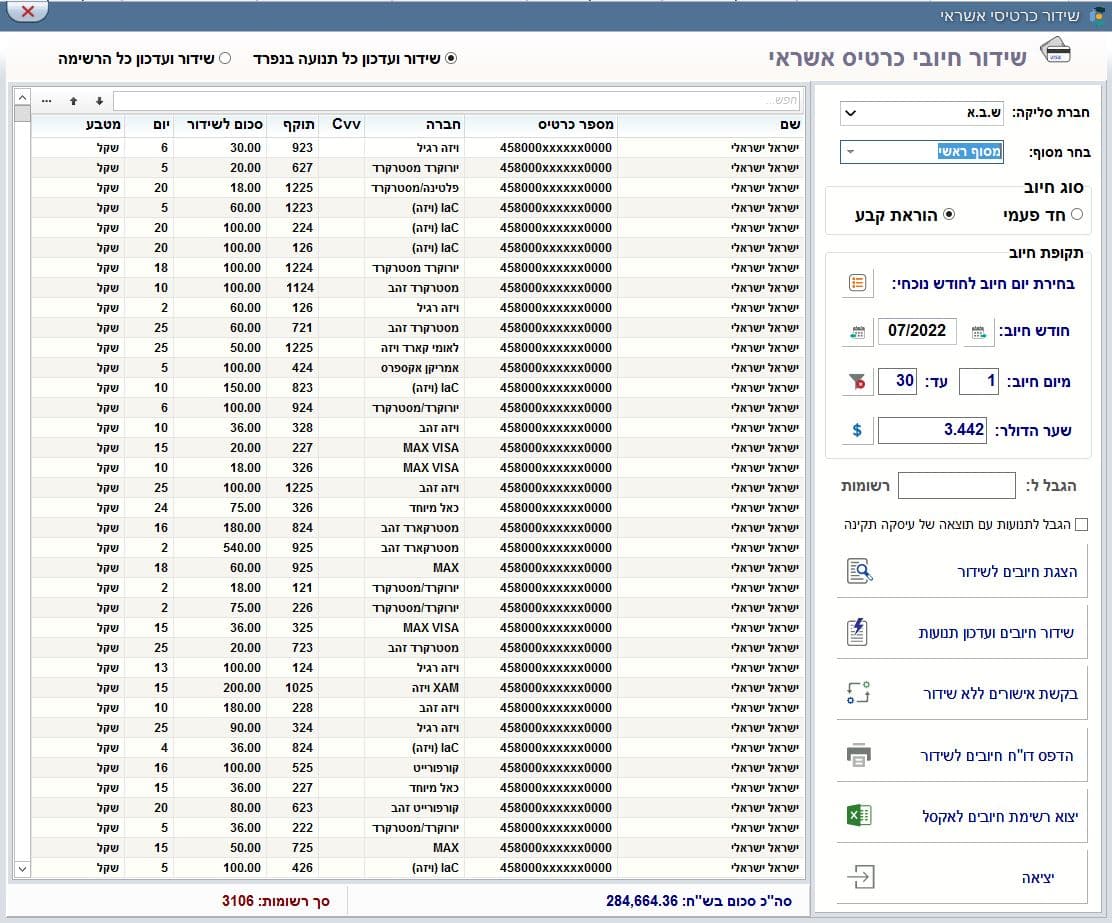Click the dollar rate refresh icon
This screenshot has width=1112, height=923.
coord(857,430)
